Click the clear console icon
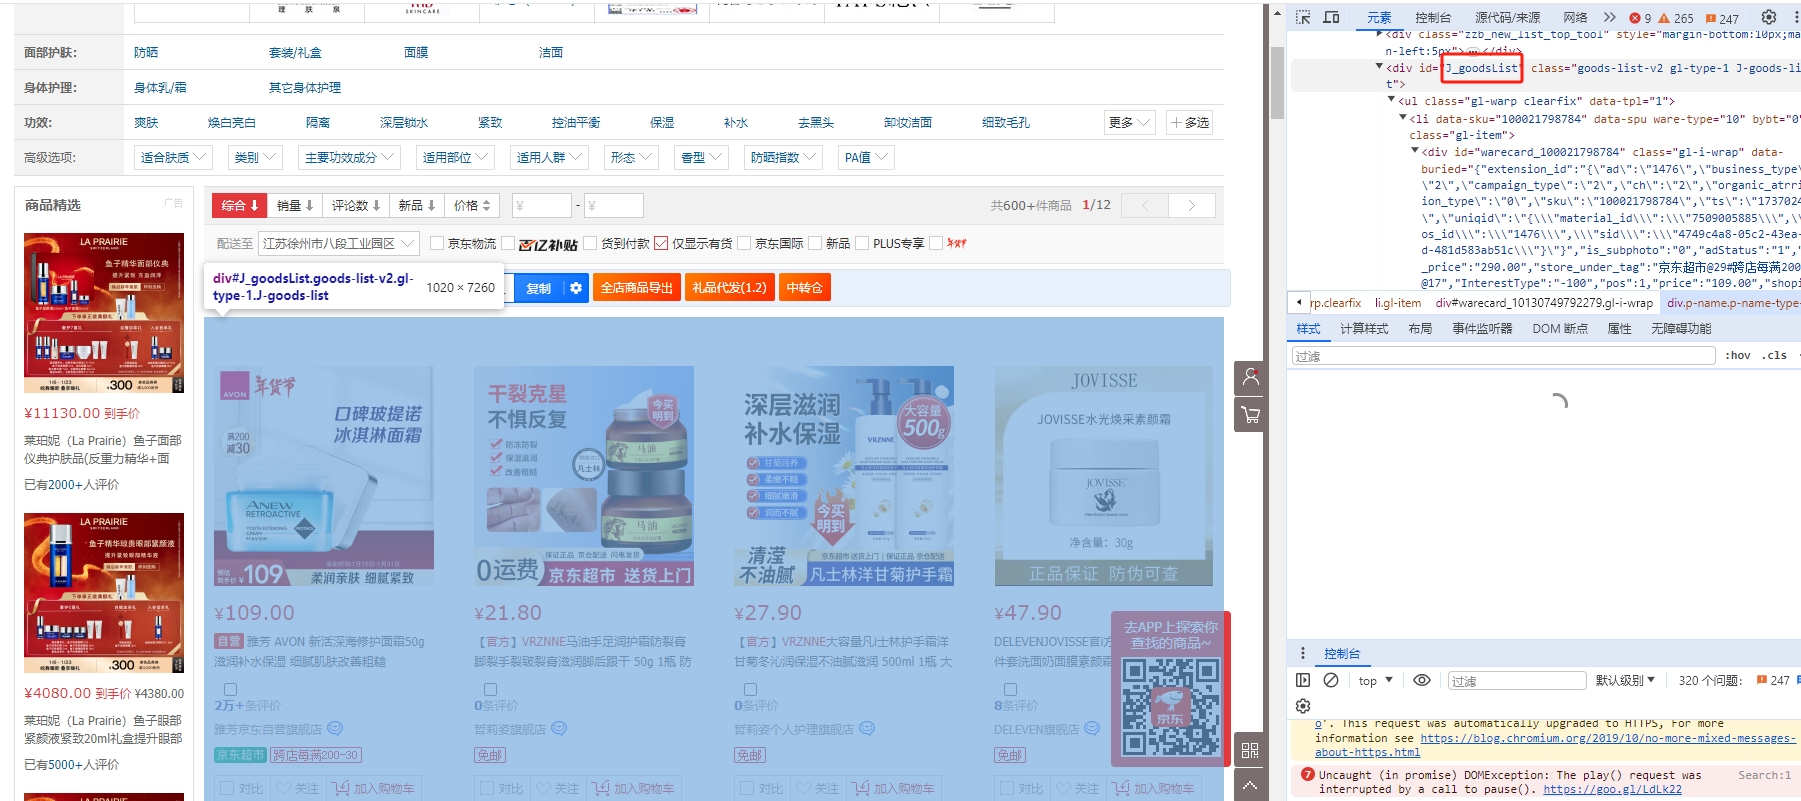This screenshot has width=1801, height=801. coord(1331,680)
